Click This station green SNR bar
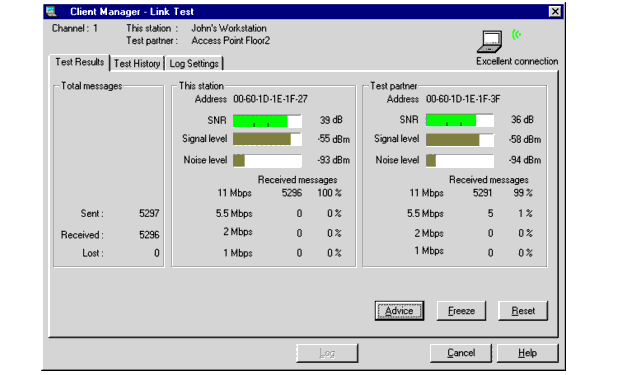Screen dimensions: 618x375 point(267,121)
